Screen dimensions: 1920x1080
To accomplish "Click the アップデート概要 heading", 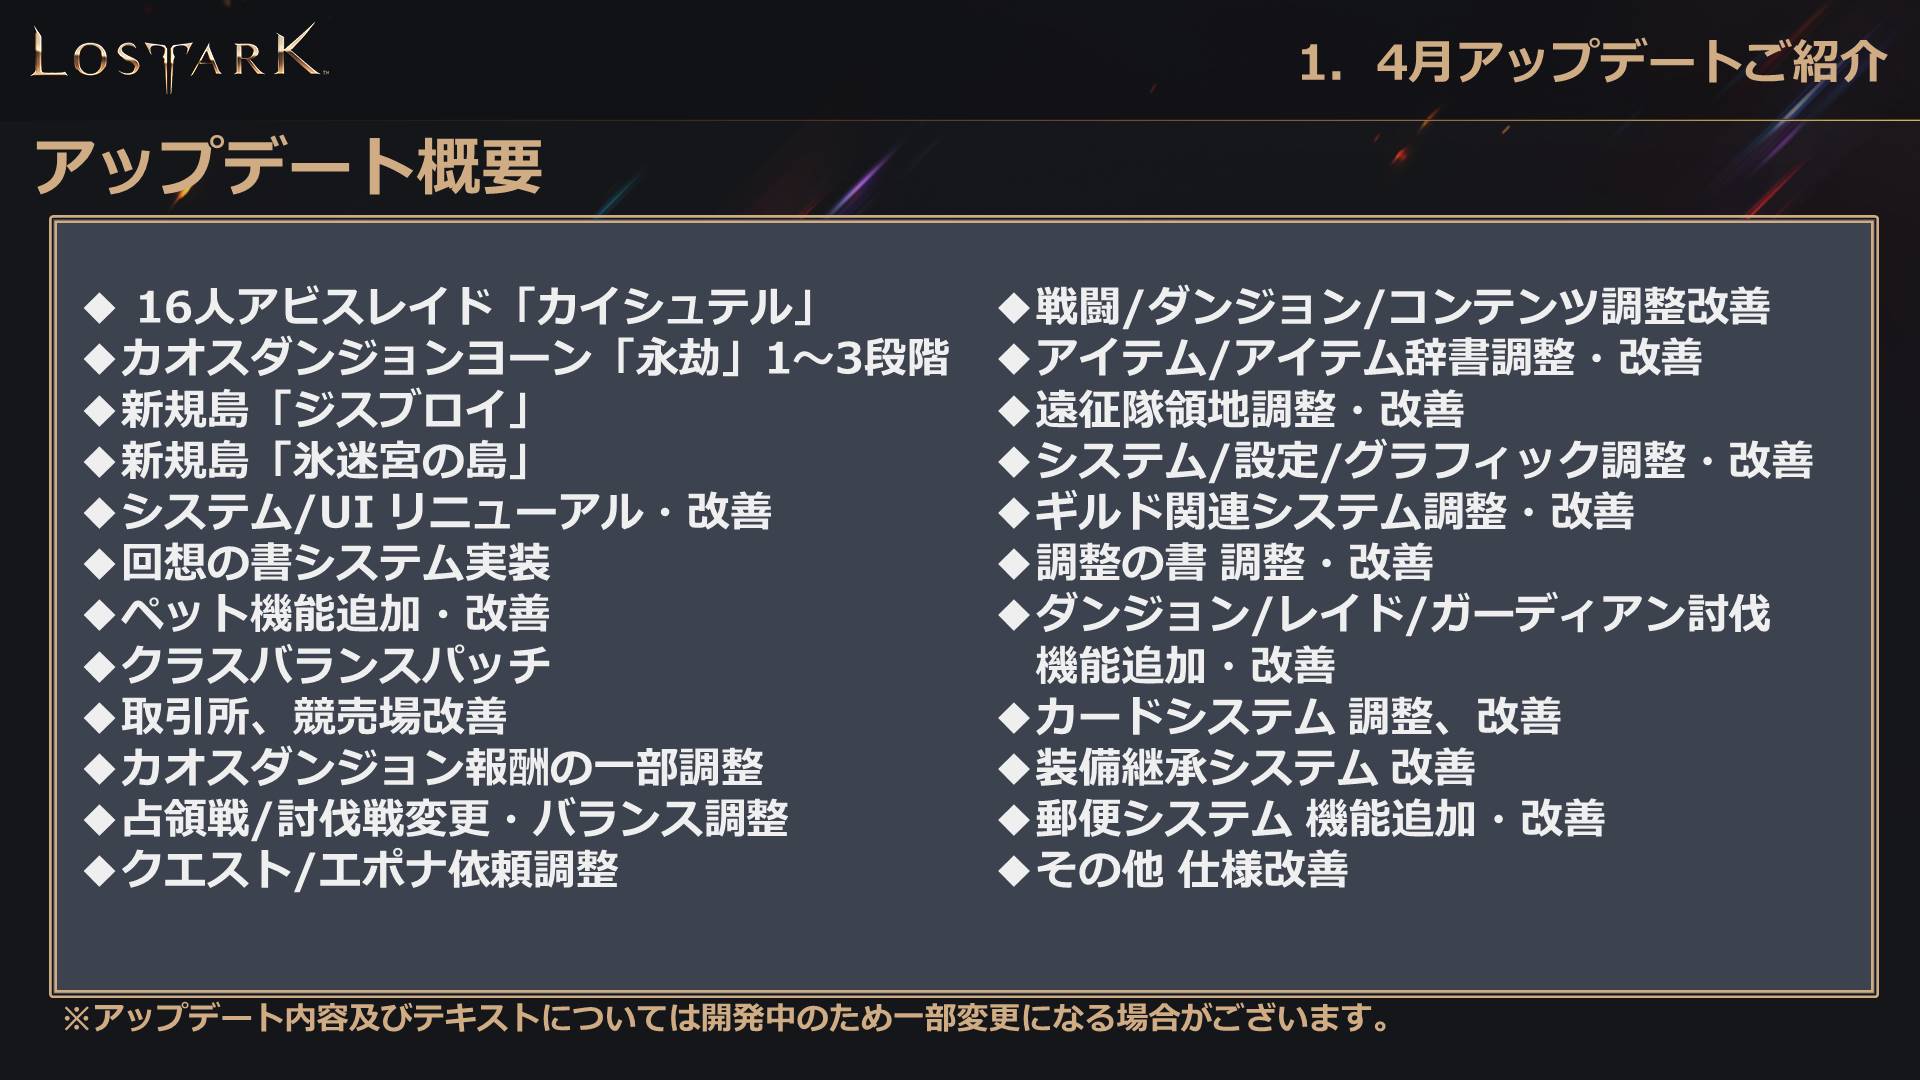I will click(x=289, y=167).
